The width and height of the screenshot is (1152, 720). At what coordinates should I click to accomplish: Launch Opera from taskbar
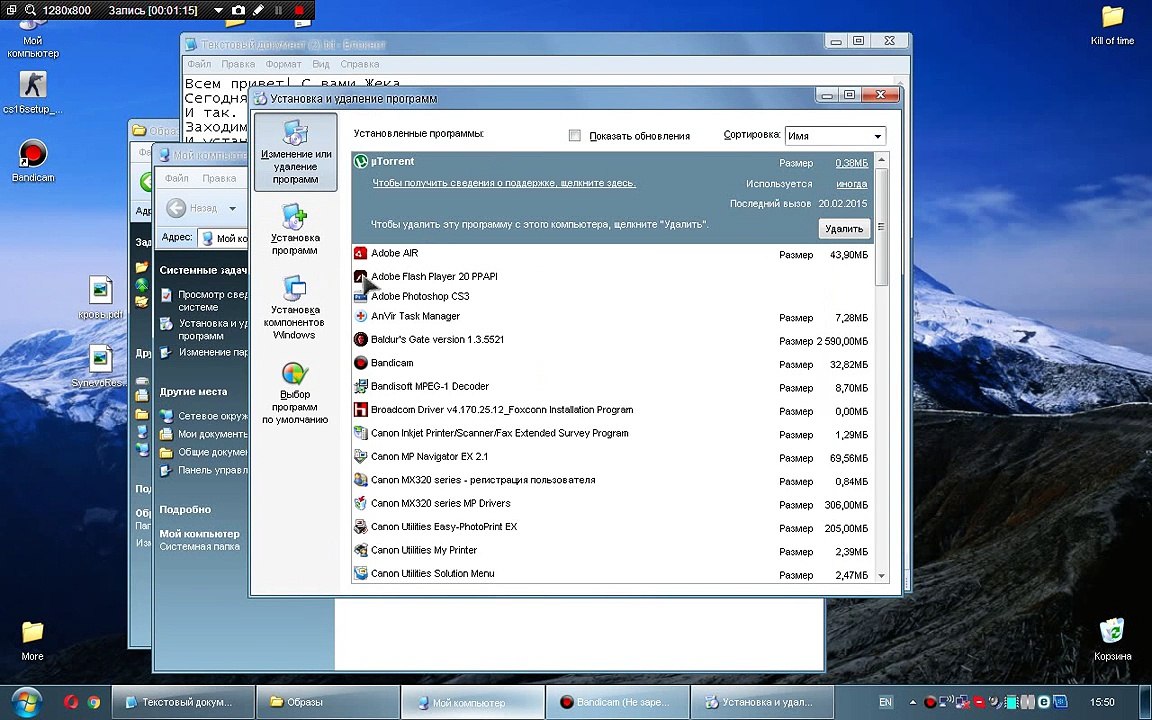[71, 702]
